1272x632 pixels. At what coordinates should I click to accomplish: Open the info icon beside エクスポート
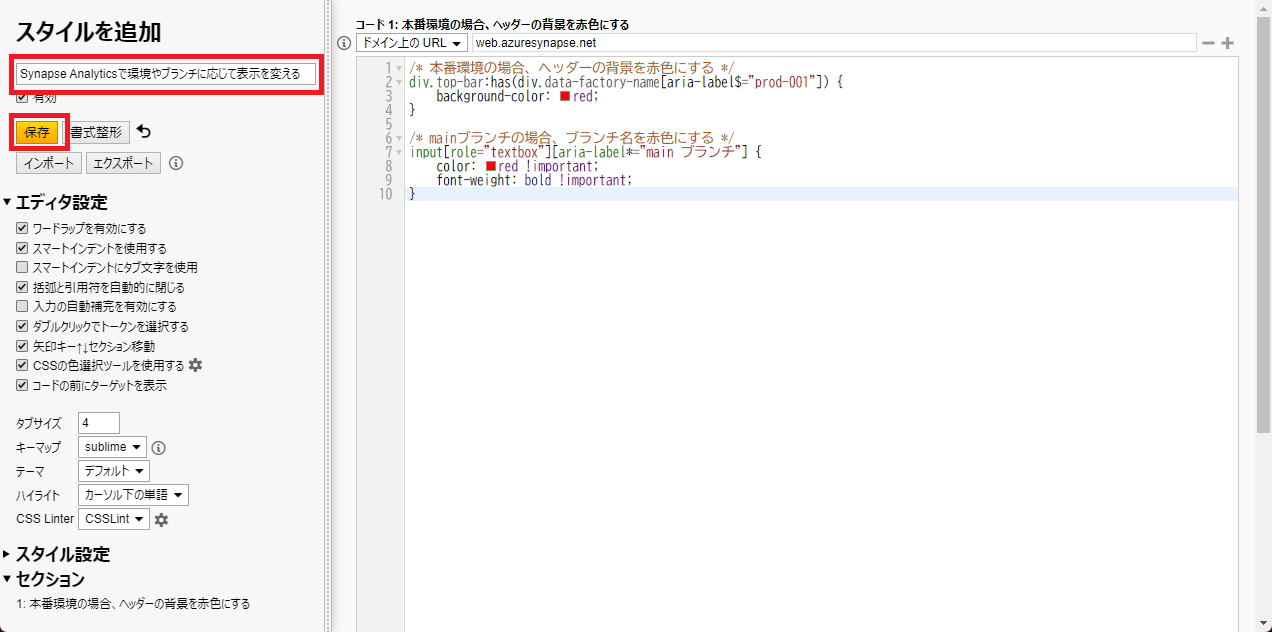click(x=176, y=163)
